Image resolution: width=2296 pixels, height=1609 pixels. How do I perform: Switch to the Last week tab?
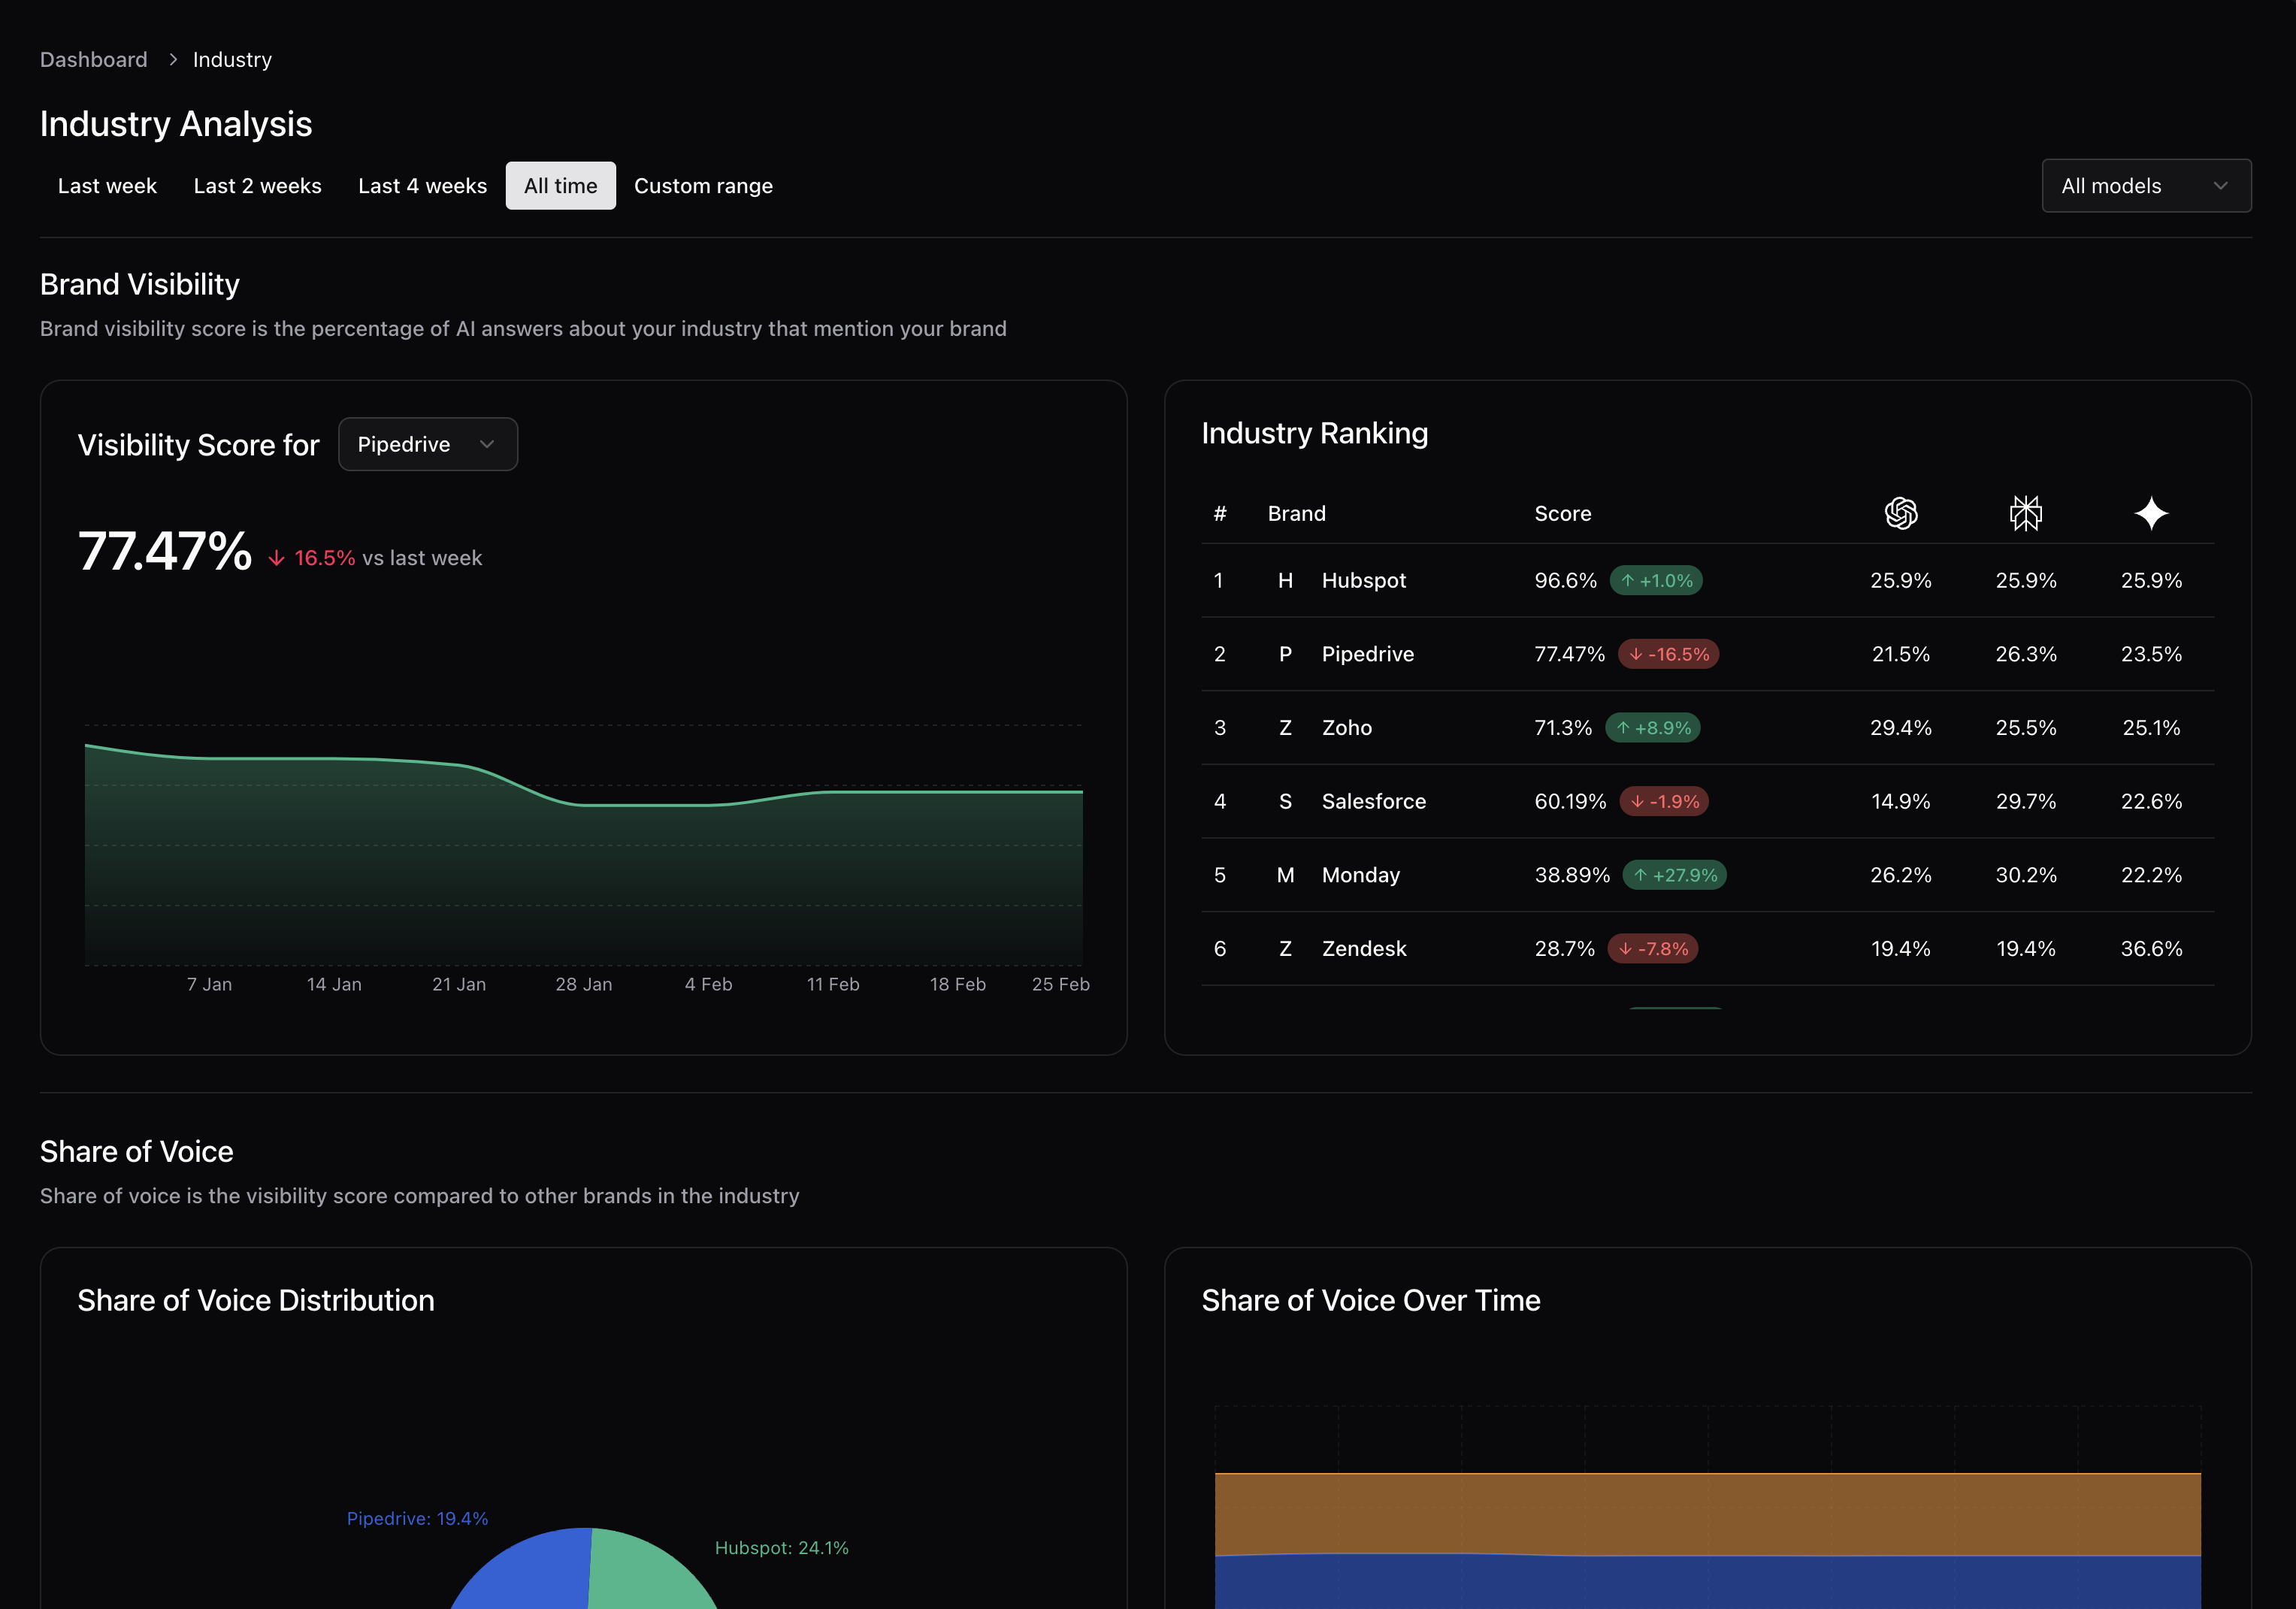107,186
